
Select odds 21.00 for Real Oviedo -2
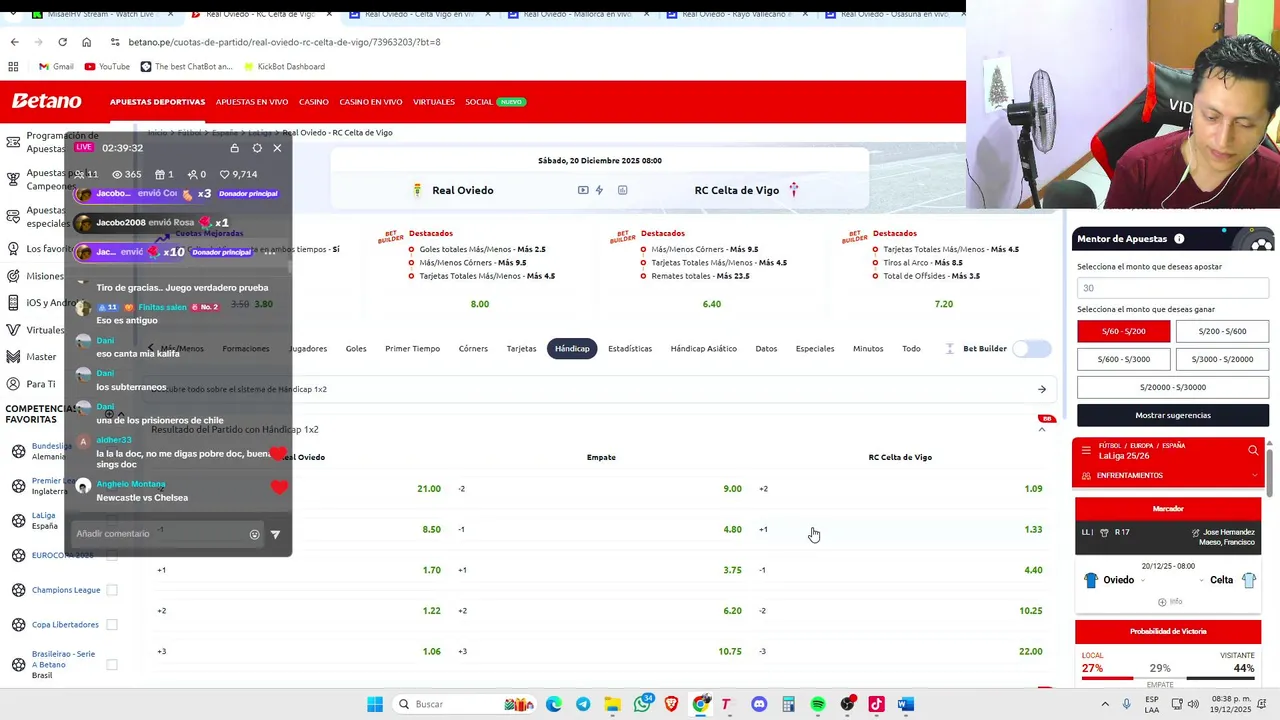(x=429, y=489)
